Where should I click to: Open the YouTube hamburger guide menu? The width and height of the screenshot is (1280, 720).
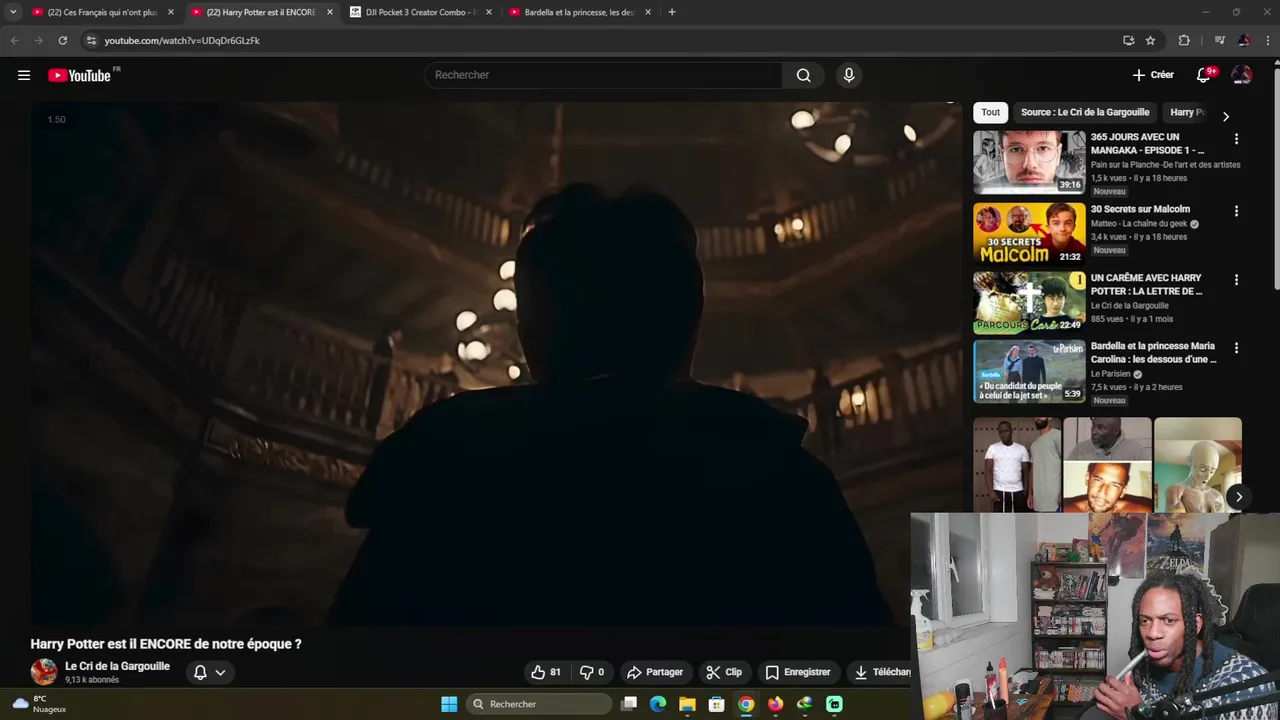tap(24, 75)
